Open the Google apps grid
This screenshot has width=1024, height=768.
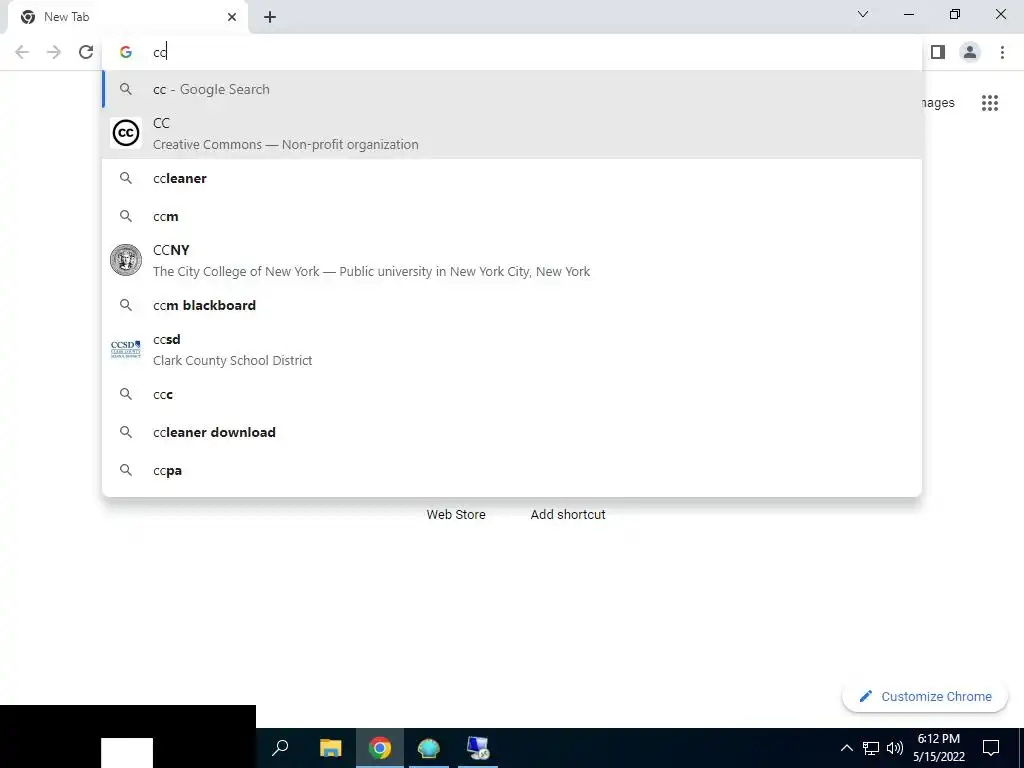click(990, 103)
